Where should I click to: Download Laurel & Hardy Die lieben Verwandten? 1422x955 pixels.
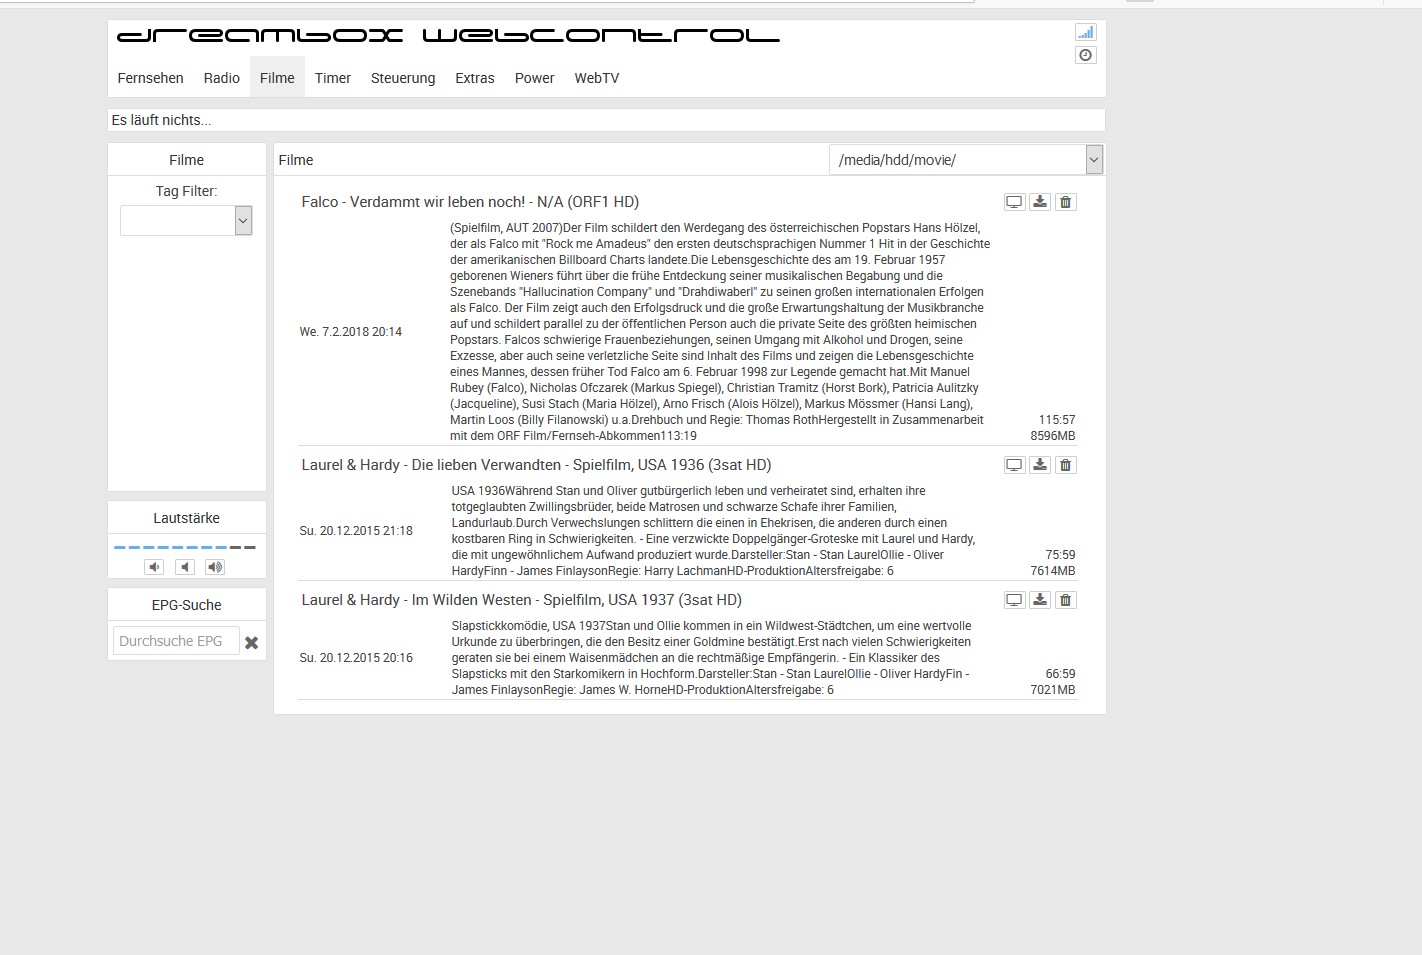[1040, 465]
